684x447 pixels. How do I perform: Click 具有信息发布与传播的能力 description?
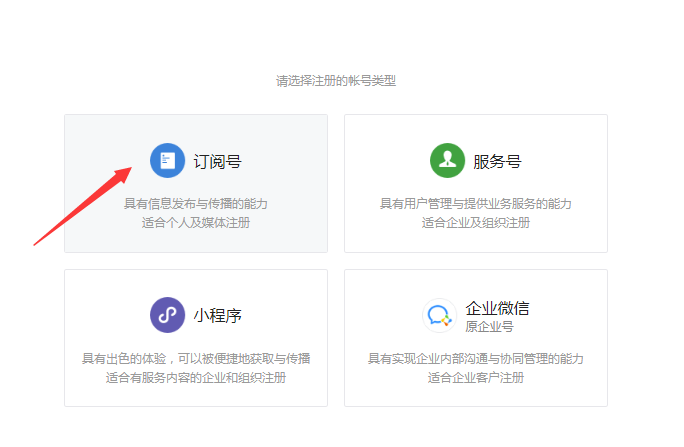click(x=196, y=204)
